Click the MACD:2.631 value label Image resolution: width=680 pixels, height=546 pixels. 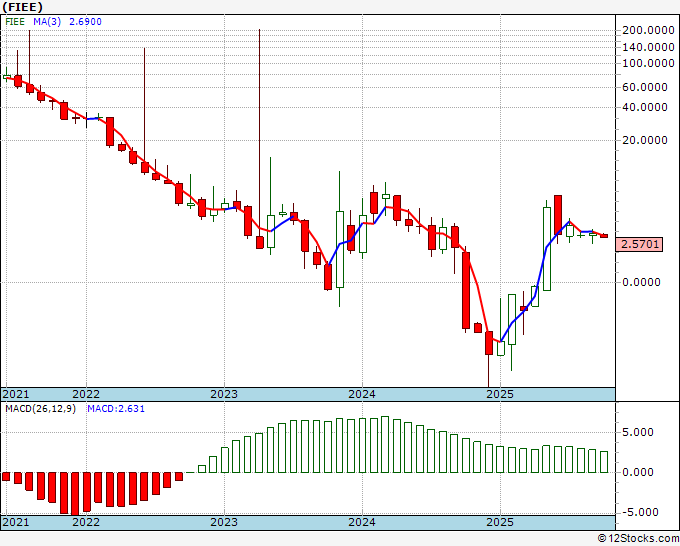point(116,409)
